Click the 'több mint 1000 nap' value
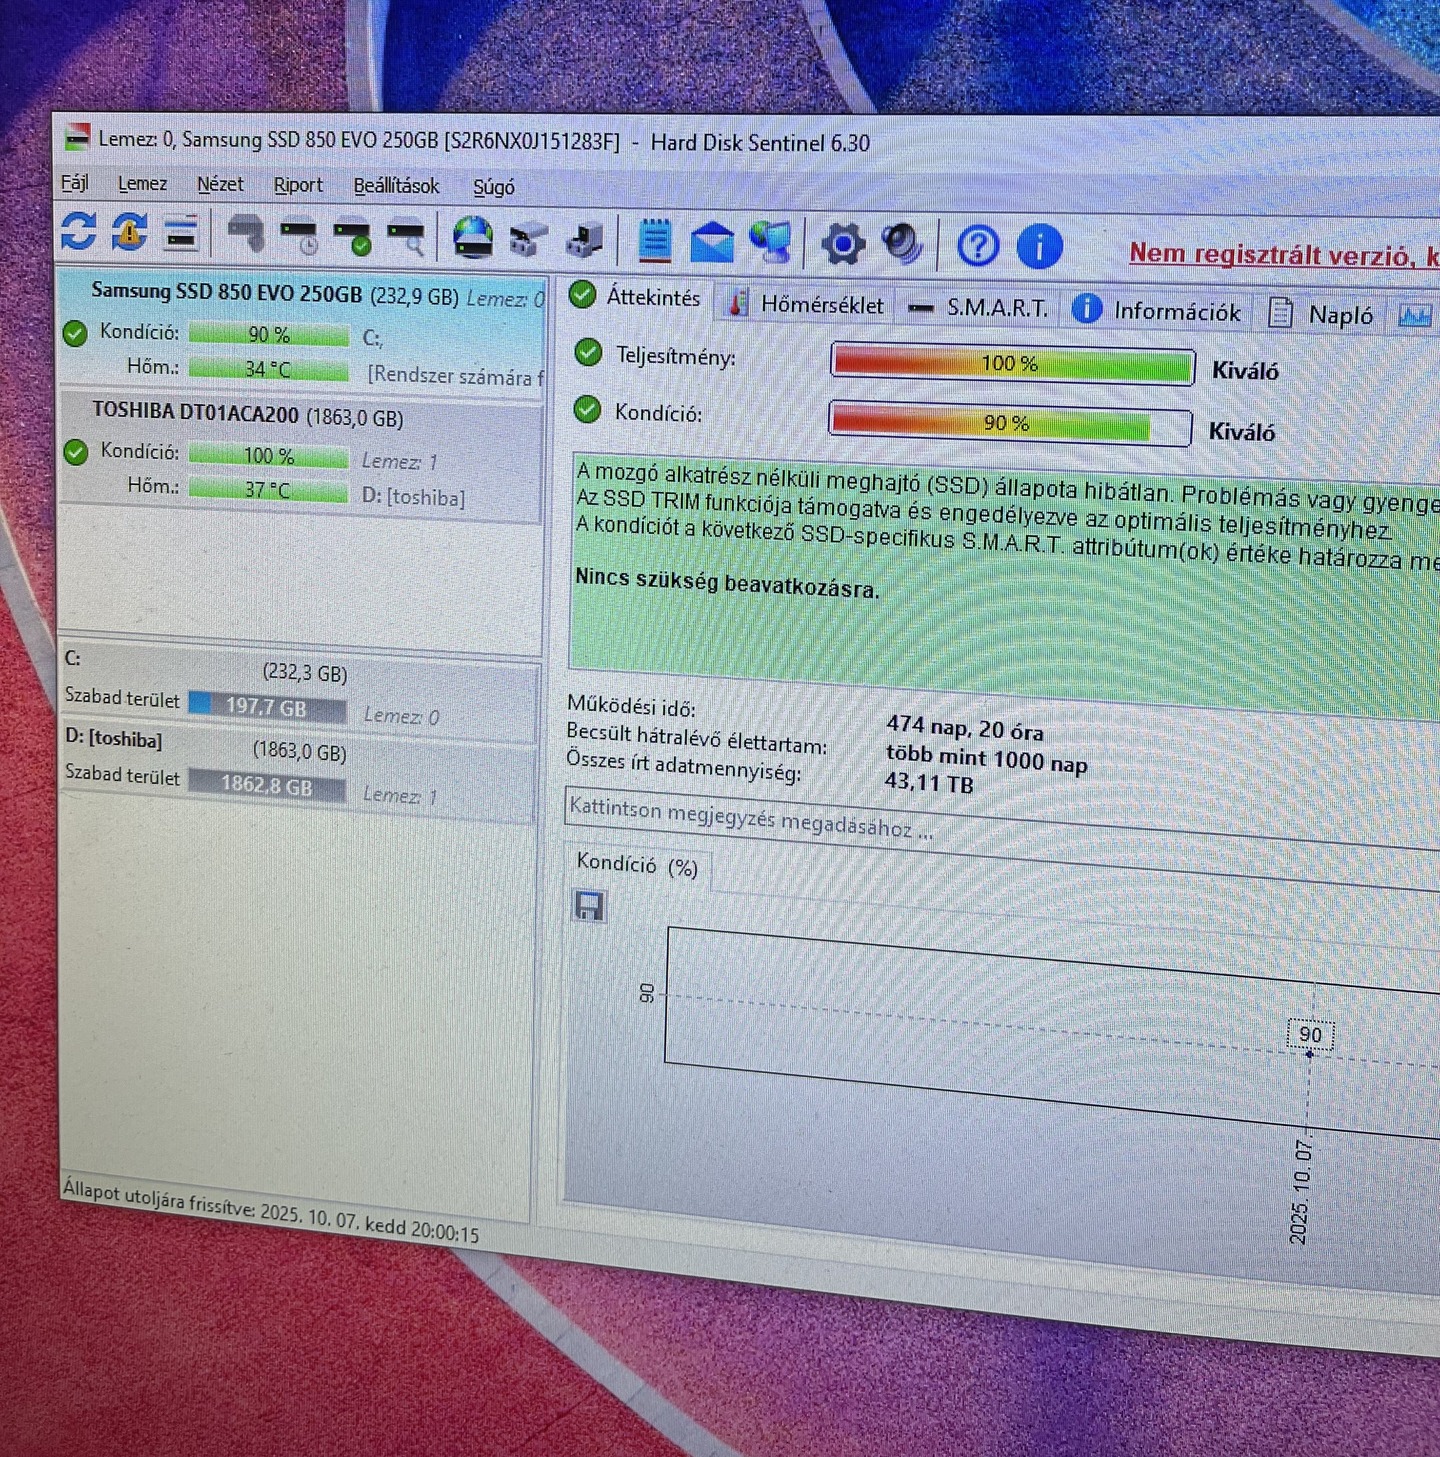 click(x=987, y=759)
